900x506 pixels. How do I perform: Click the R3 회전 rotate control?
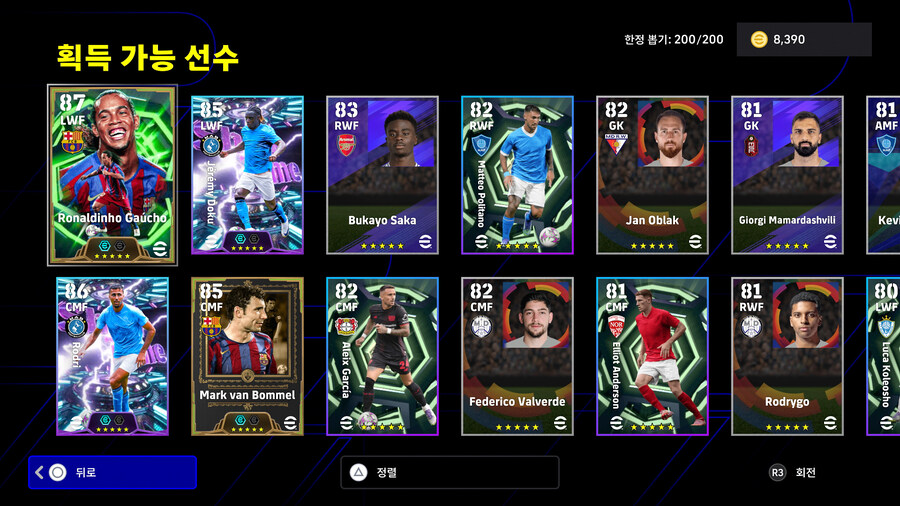(792, 473)
